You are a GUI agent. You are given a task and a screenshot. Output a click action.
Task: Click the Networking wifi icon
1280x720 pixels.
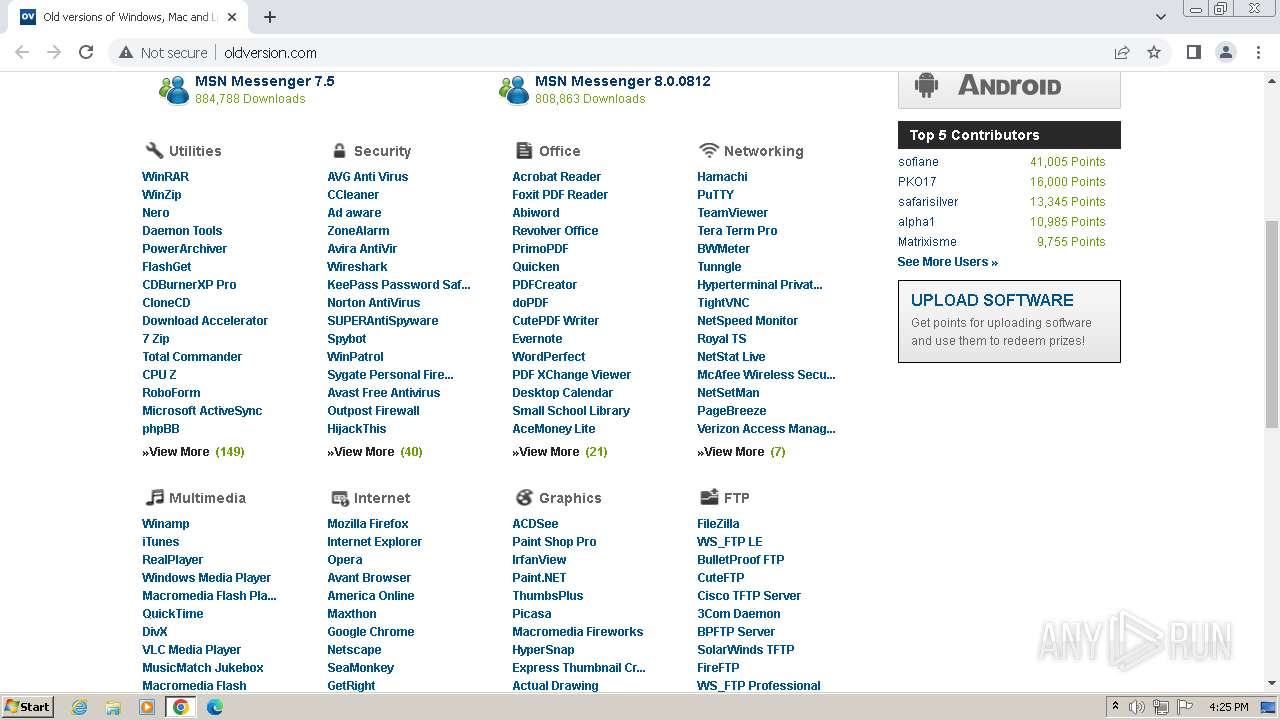[709, 150]
